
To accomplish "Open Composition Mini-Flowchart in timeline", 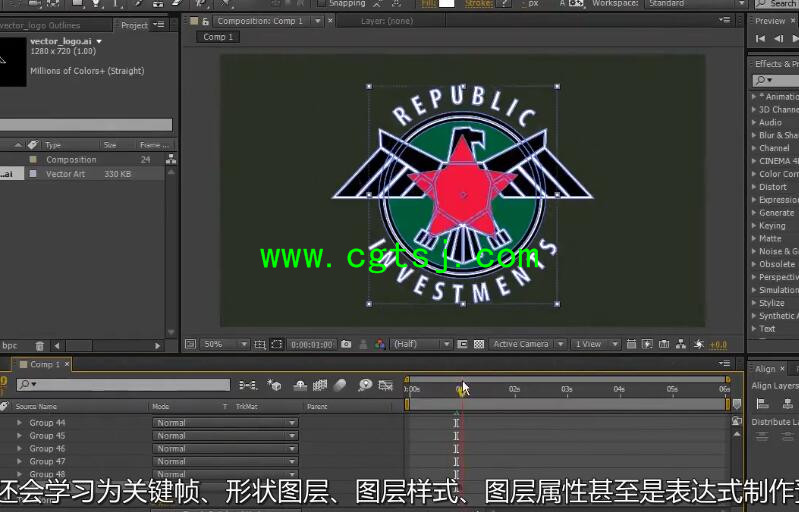I will pyautogui.click(x=248, y=385).
